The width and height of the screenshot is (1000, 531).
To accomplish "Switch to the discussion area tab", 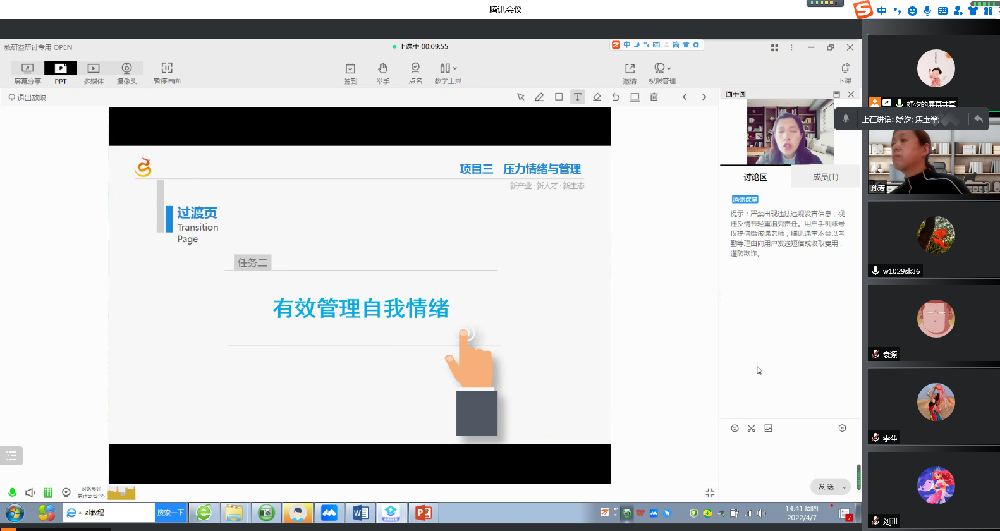I will [755, 177].
